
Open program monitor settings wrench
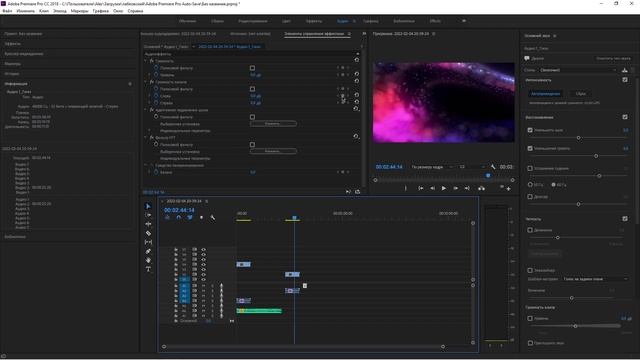coord(493,167)
